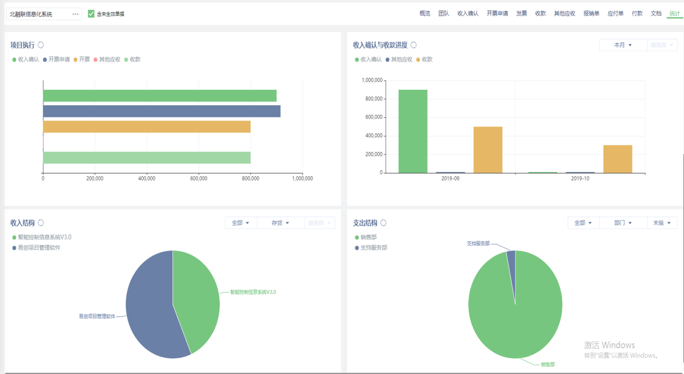Select the 统计 tab
Viewport: 684px width, 374px height.
pos(675,14)
